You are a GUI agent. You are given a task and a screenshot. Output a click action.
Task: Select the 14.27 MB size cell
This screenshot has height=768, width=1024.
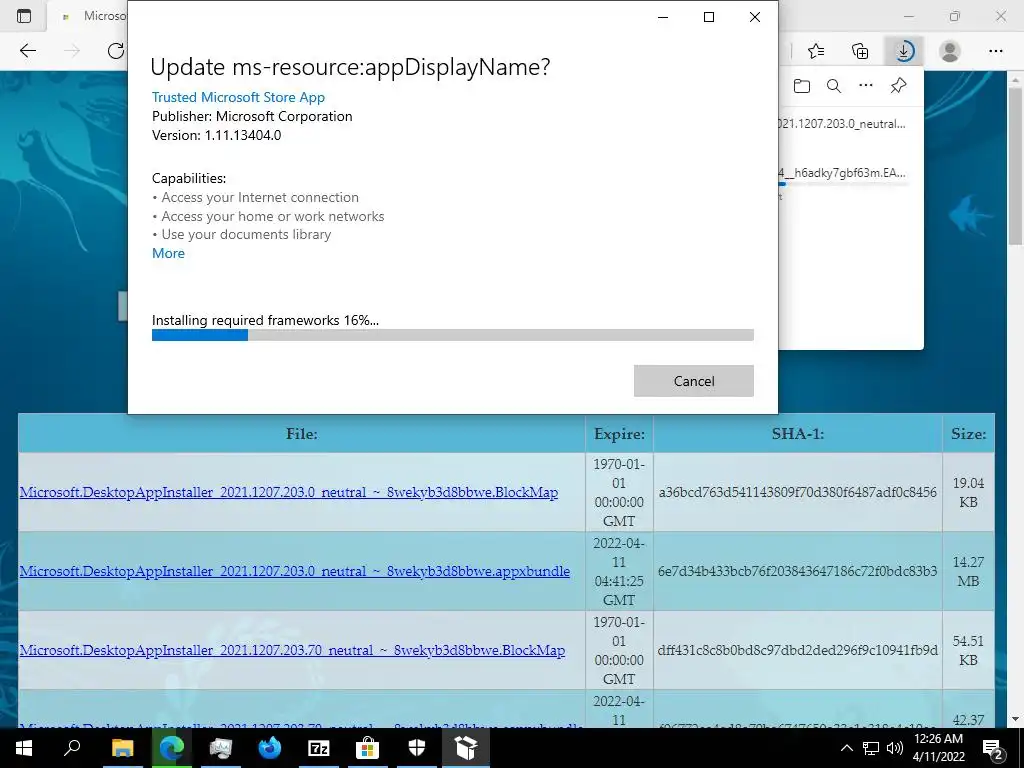tap(968, 571)
